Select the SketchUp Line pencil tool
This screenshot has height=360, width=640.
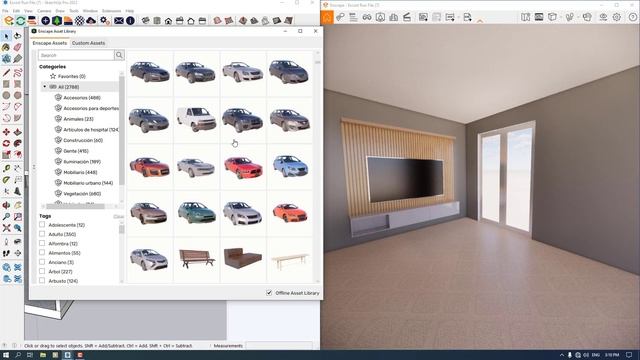tap(6, 73)
